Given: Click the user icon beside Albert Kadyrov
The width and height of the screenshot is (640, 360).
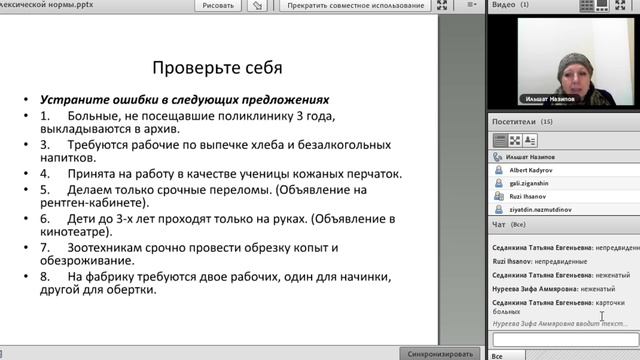Looking at the screenshot, I should [x=499, y=170].
